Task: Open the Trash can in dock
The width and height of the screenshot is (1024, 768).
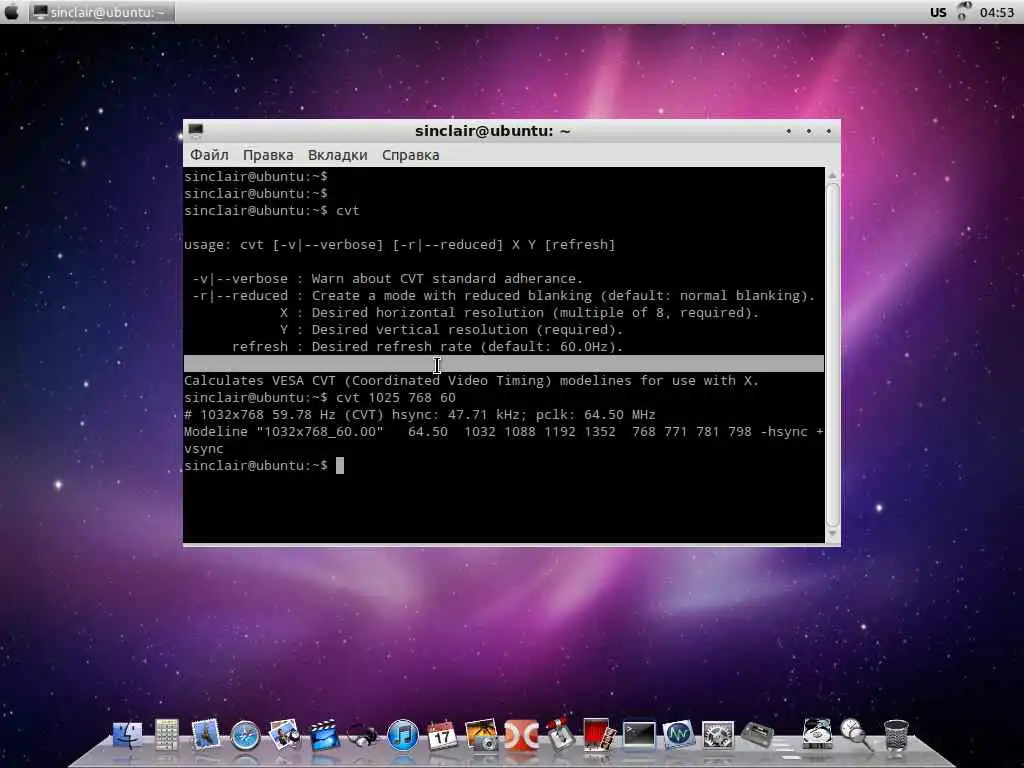Action: (x=896, y=736)
